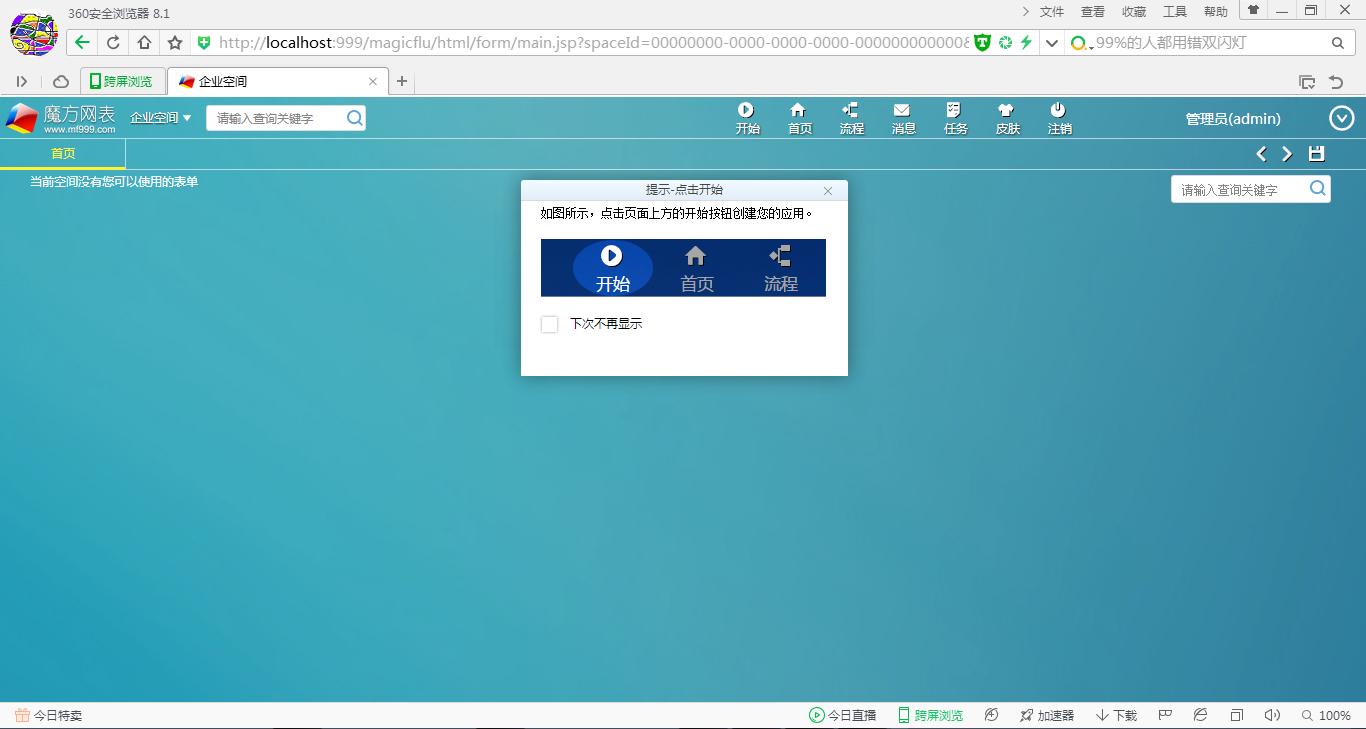
Task: Click the browser URL address field
Action: 592,43
